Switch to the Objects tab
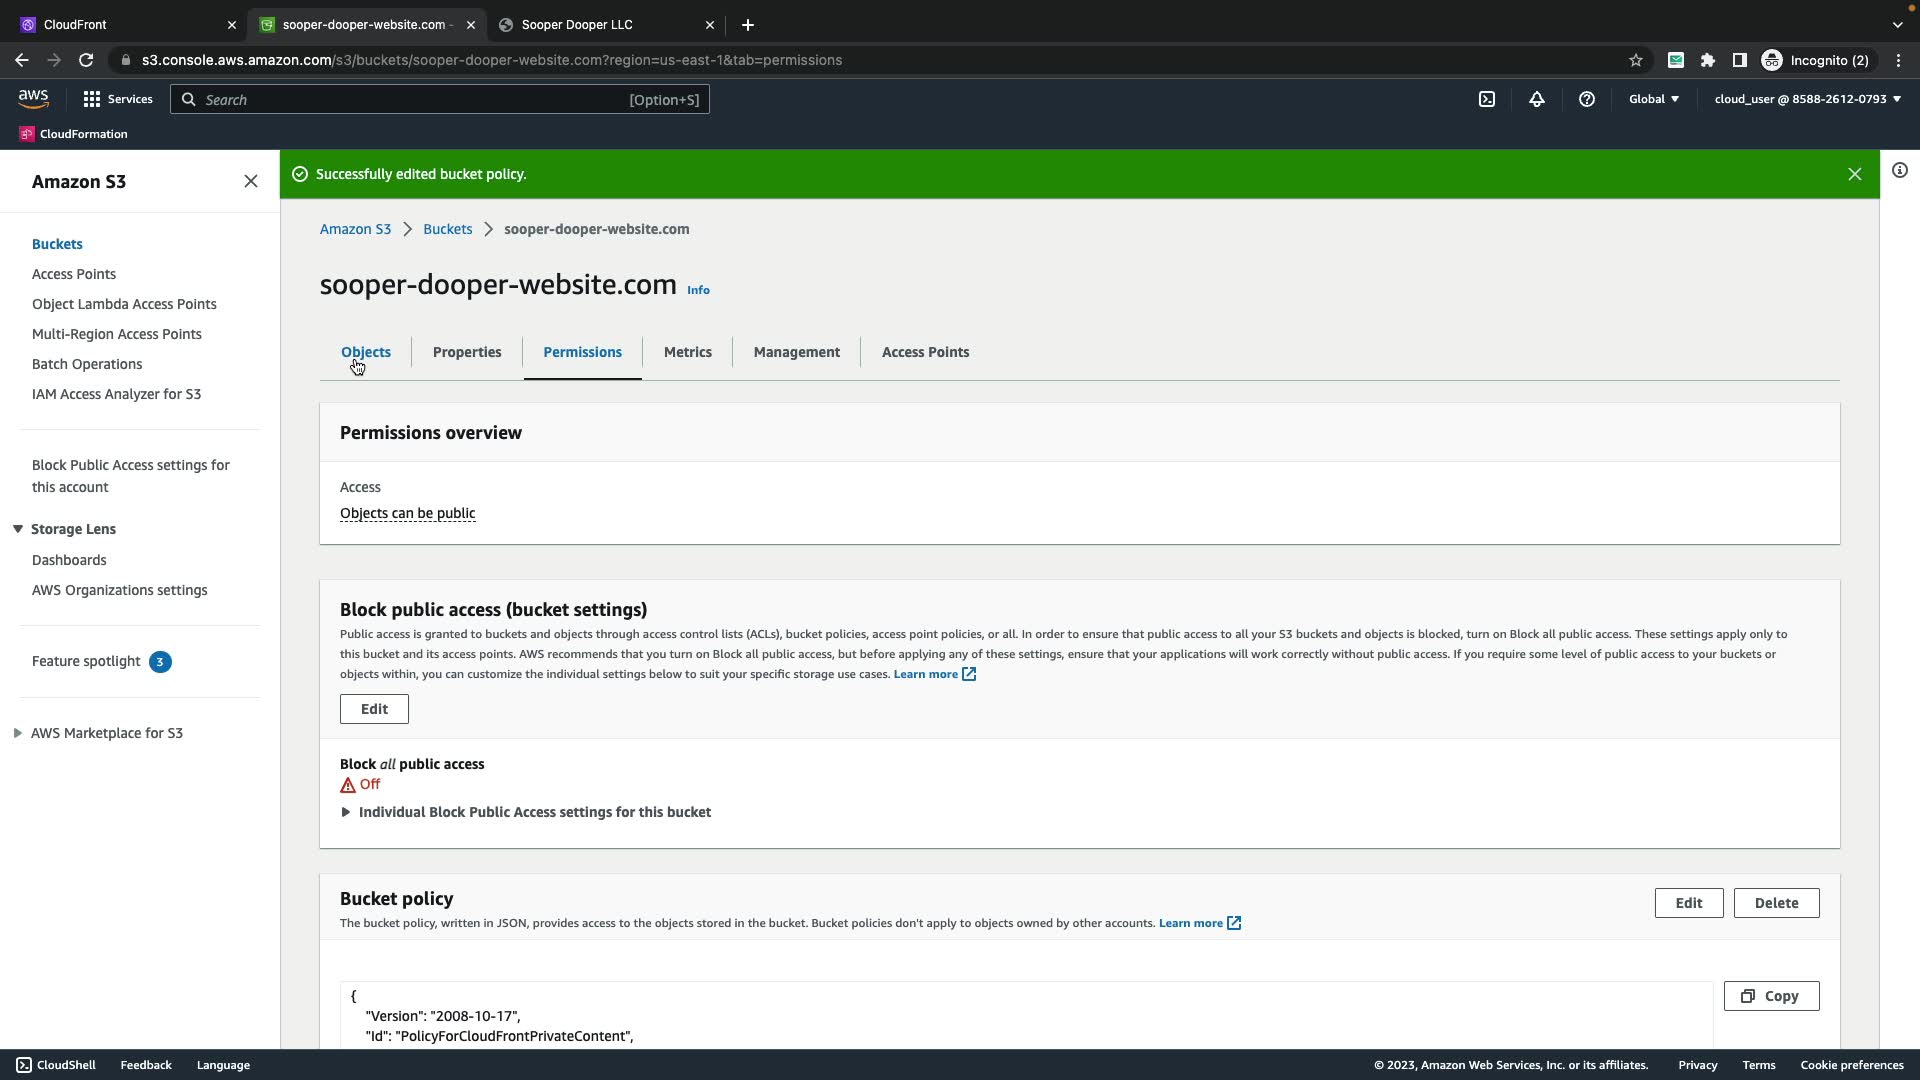Image resolution: width=1920 pixels, height=1080 pixels. pyautogui.click(x=366, y=352)
